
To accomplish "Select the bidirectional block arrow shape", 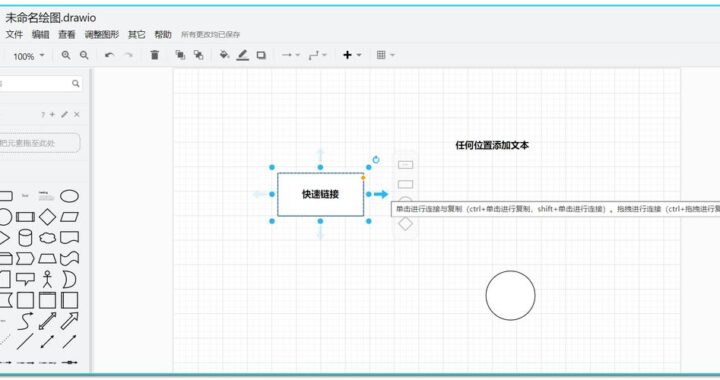I will click(x=47, y=321).
